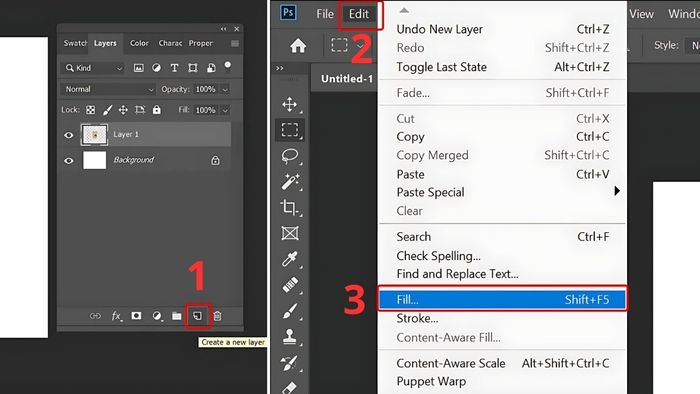Toggle shape layer filter
Viewport: 700px width, 394px height.
(x=192, y=68)
